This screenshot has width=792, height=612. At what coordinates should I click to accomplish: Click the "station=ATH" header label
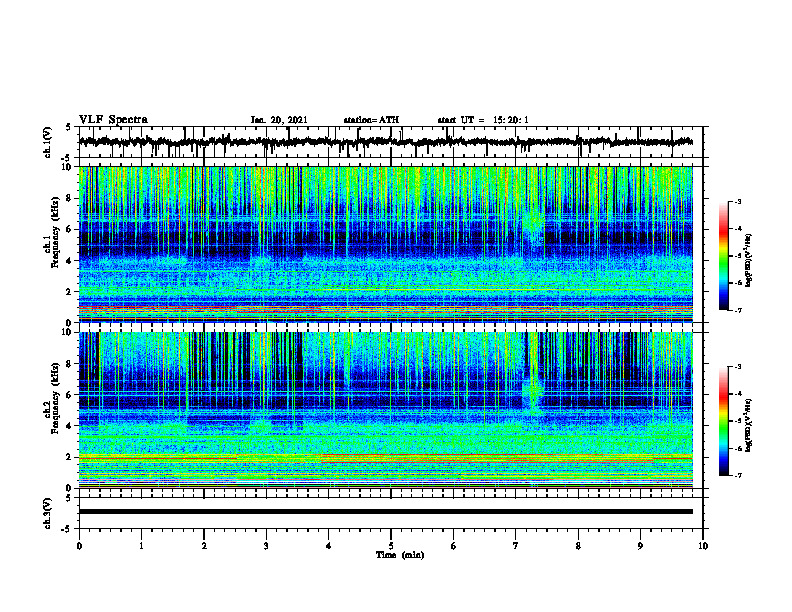pos(371,120)
